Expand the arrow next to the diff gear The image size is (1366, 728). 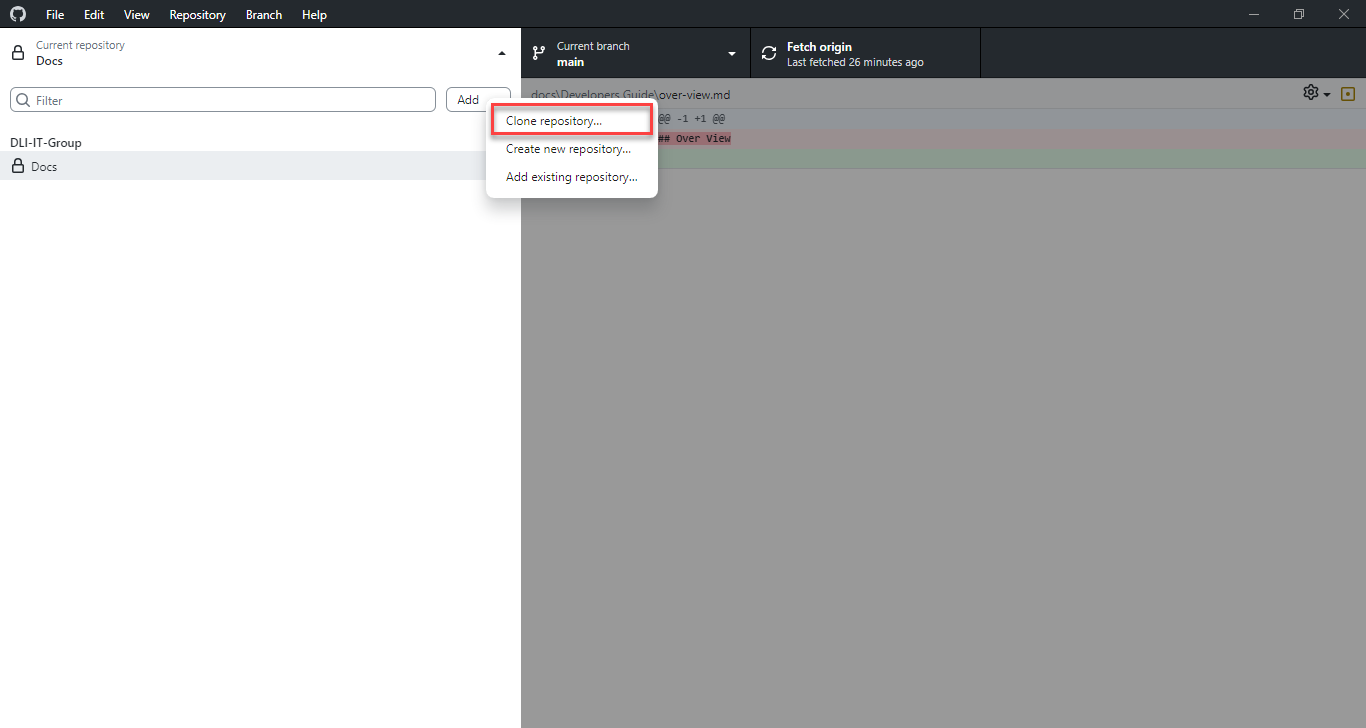pyautogui.click(x=1327, y=92)
